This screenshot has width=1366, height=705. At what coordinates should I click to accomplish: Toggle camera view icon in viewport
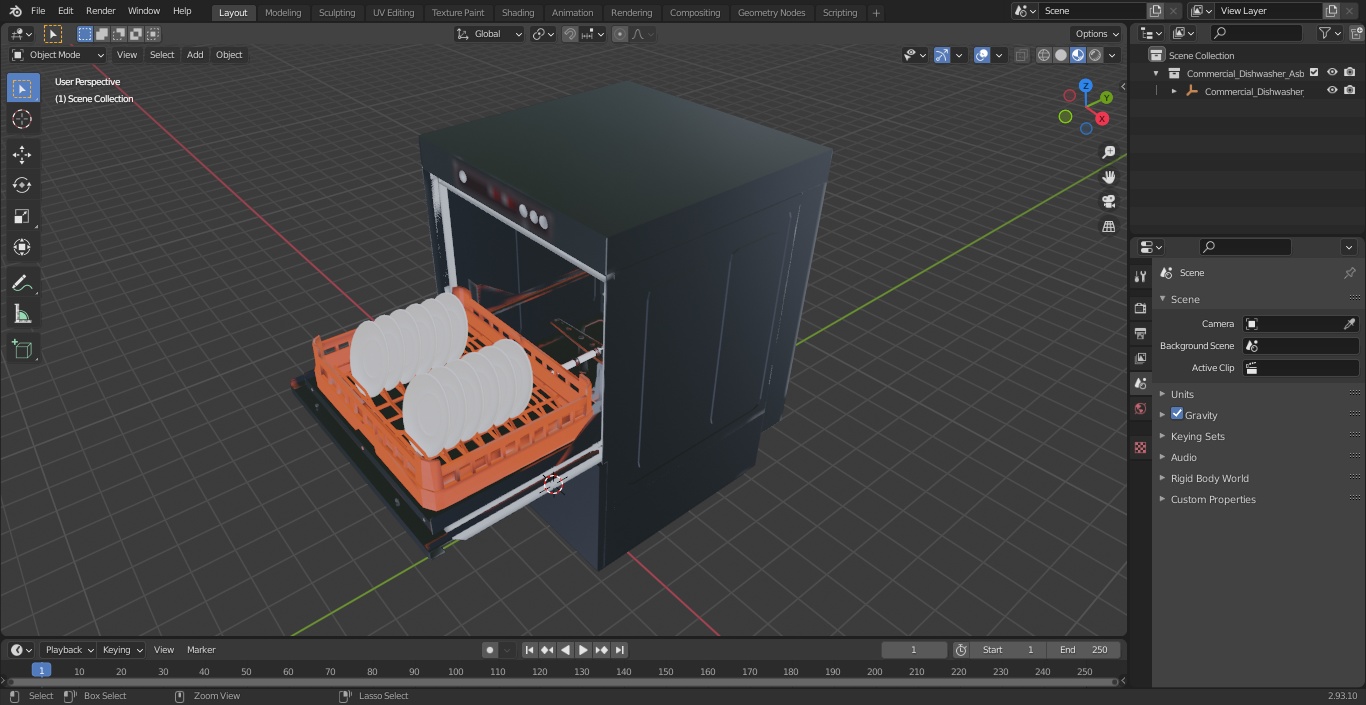tap(1108, 202)
